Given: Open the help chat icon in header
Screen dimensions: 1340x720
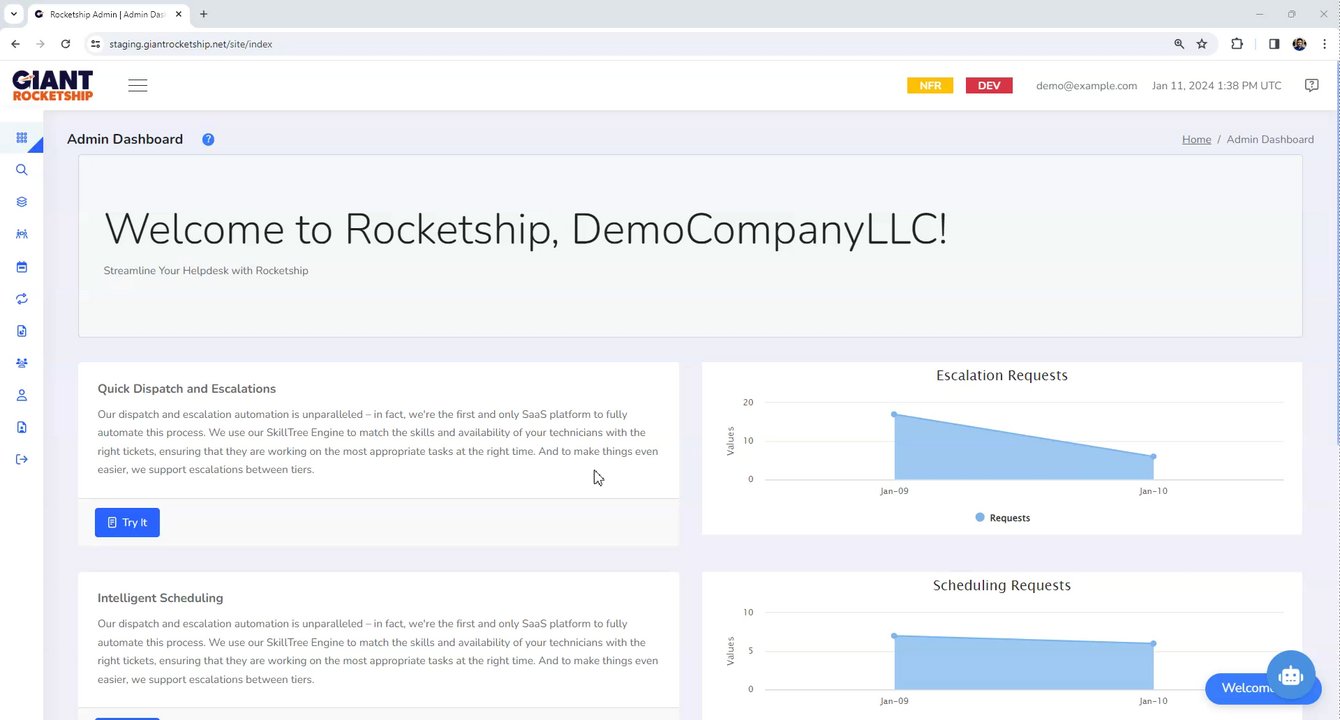Looking at the screenshot, I should point(1312,86).
